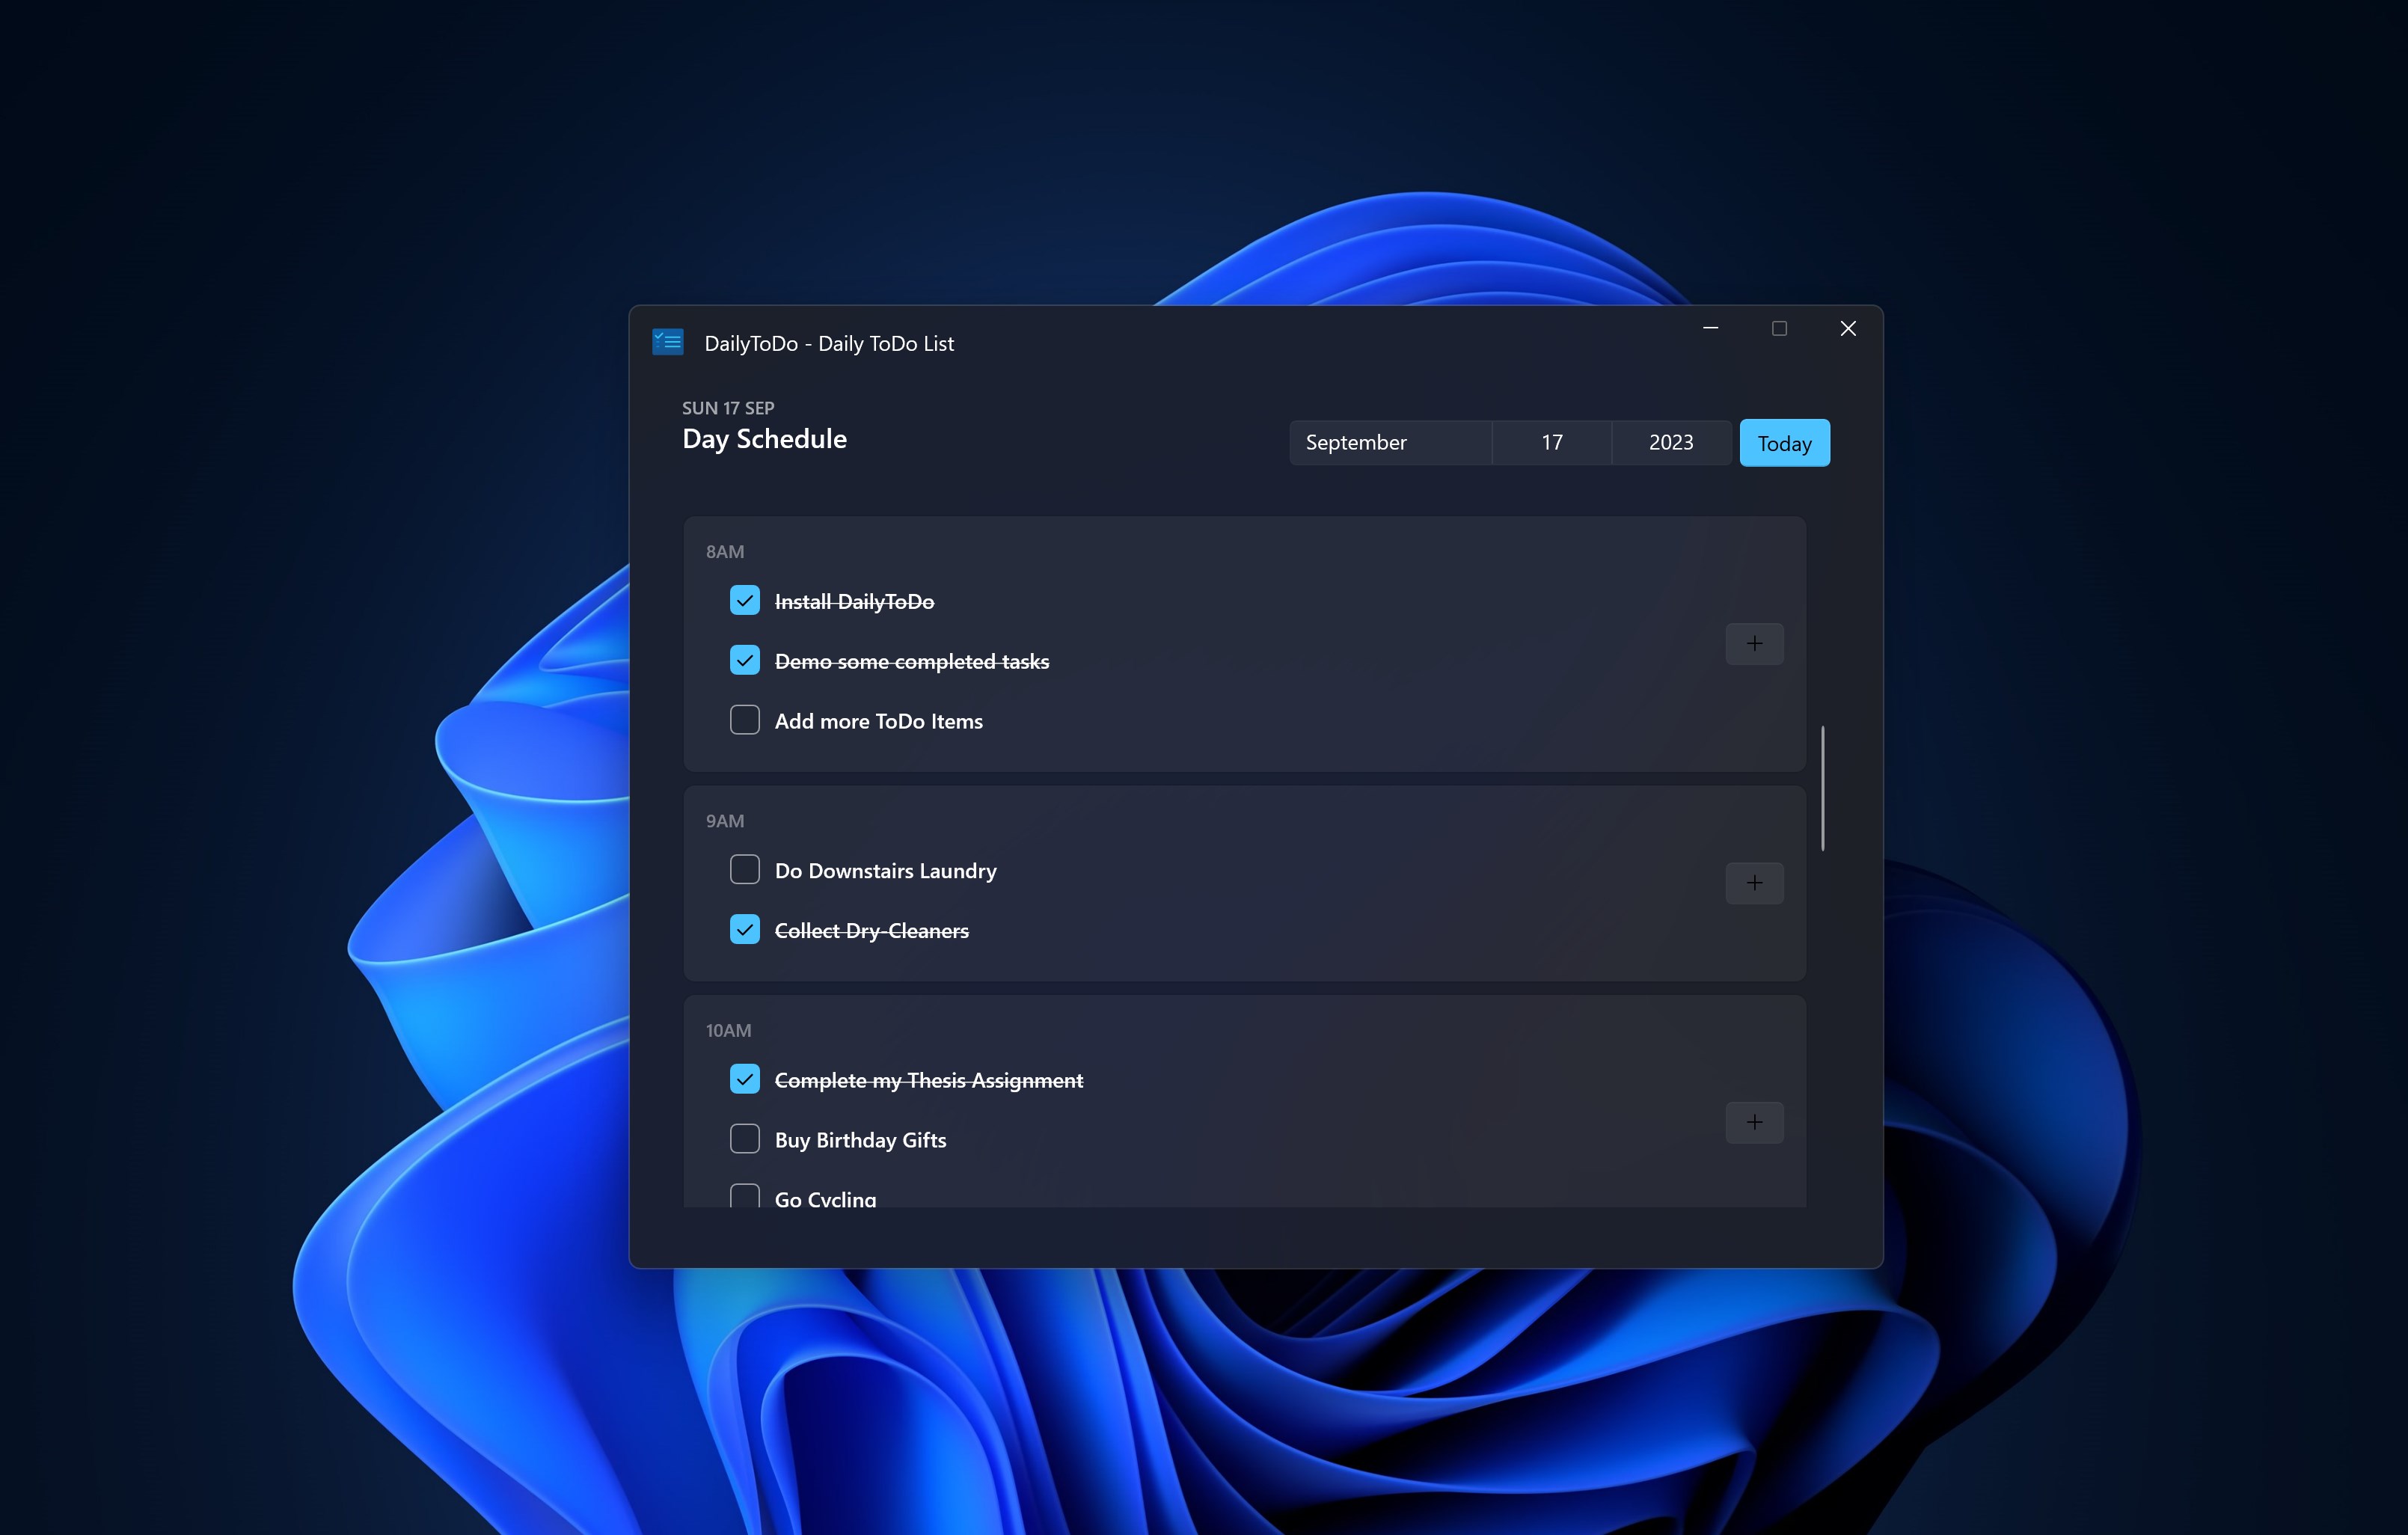The image size is (2408, 1535).
Task: Check off the Go Cycling task
Action: pyautogui.click(x=745, y=1196)
